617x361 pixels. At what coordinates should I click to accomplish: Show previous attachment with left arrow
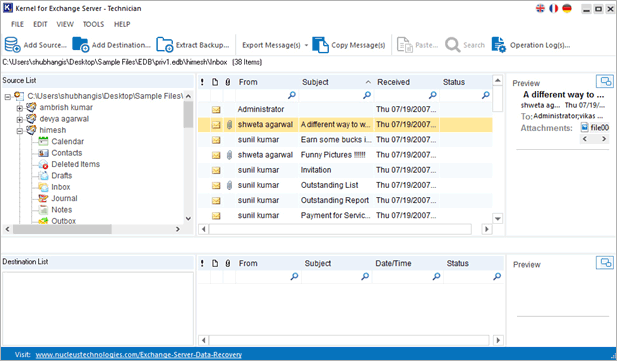[x=585, y=139]
